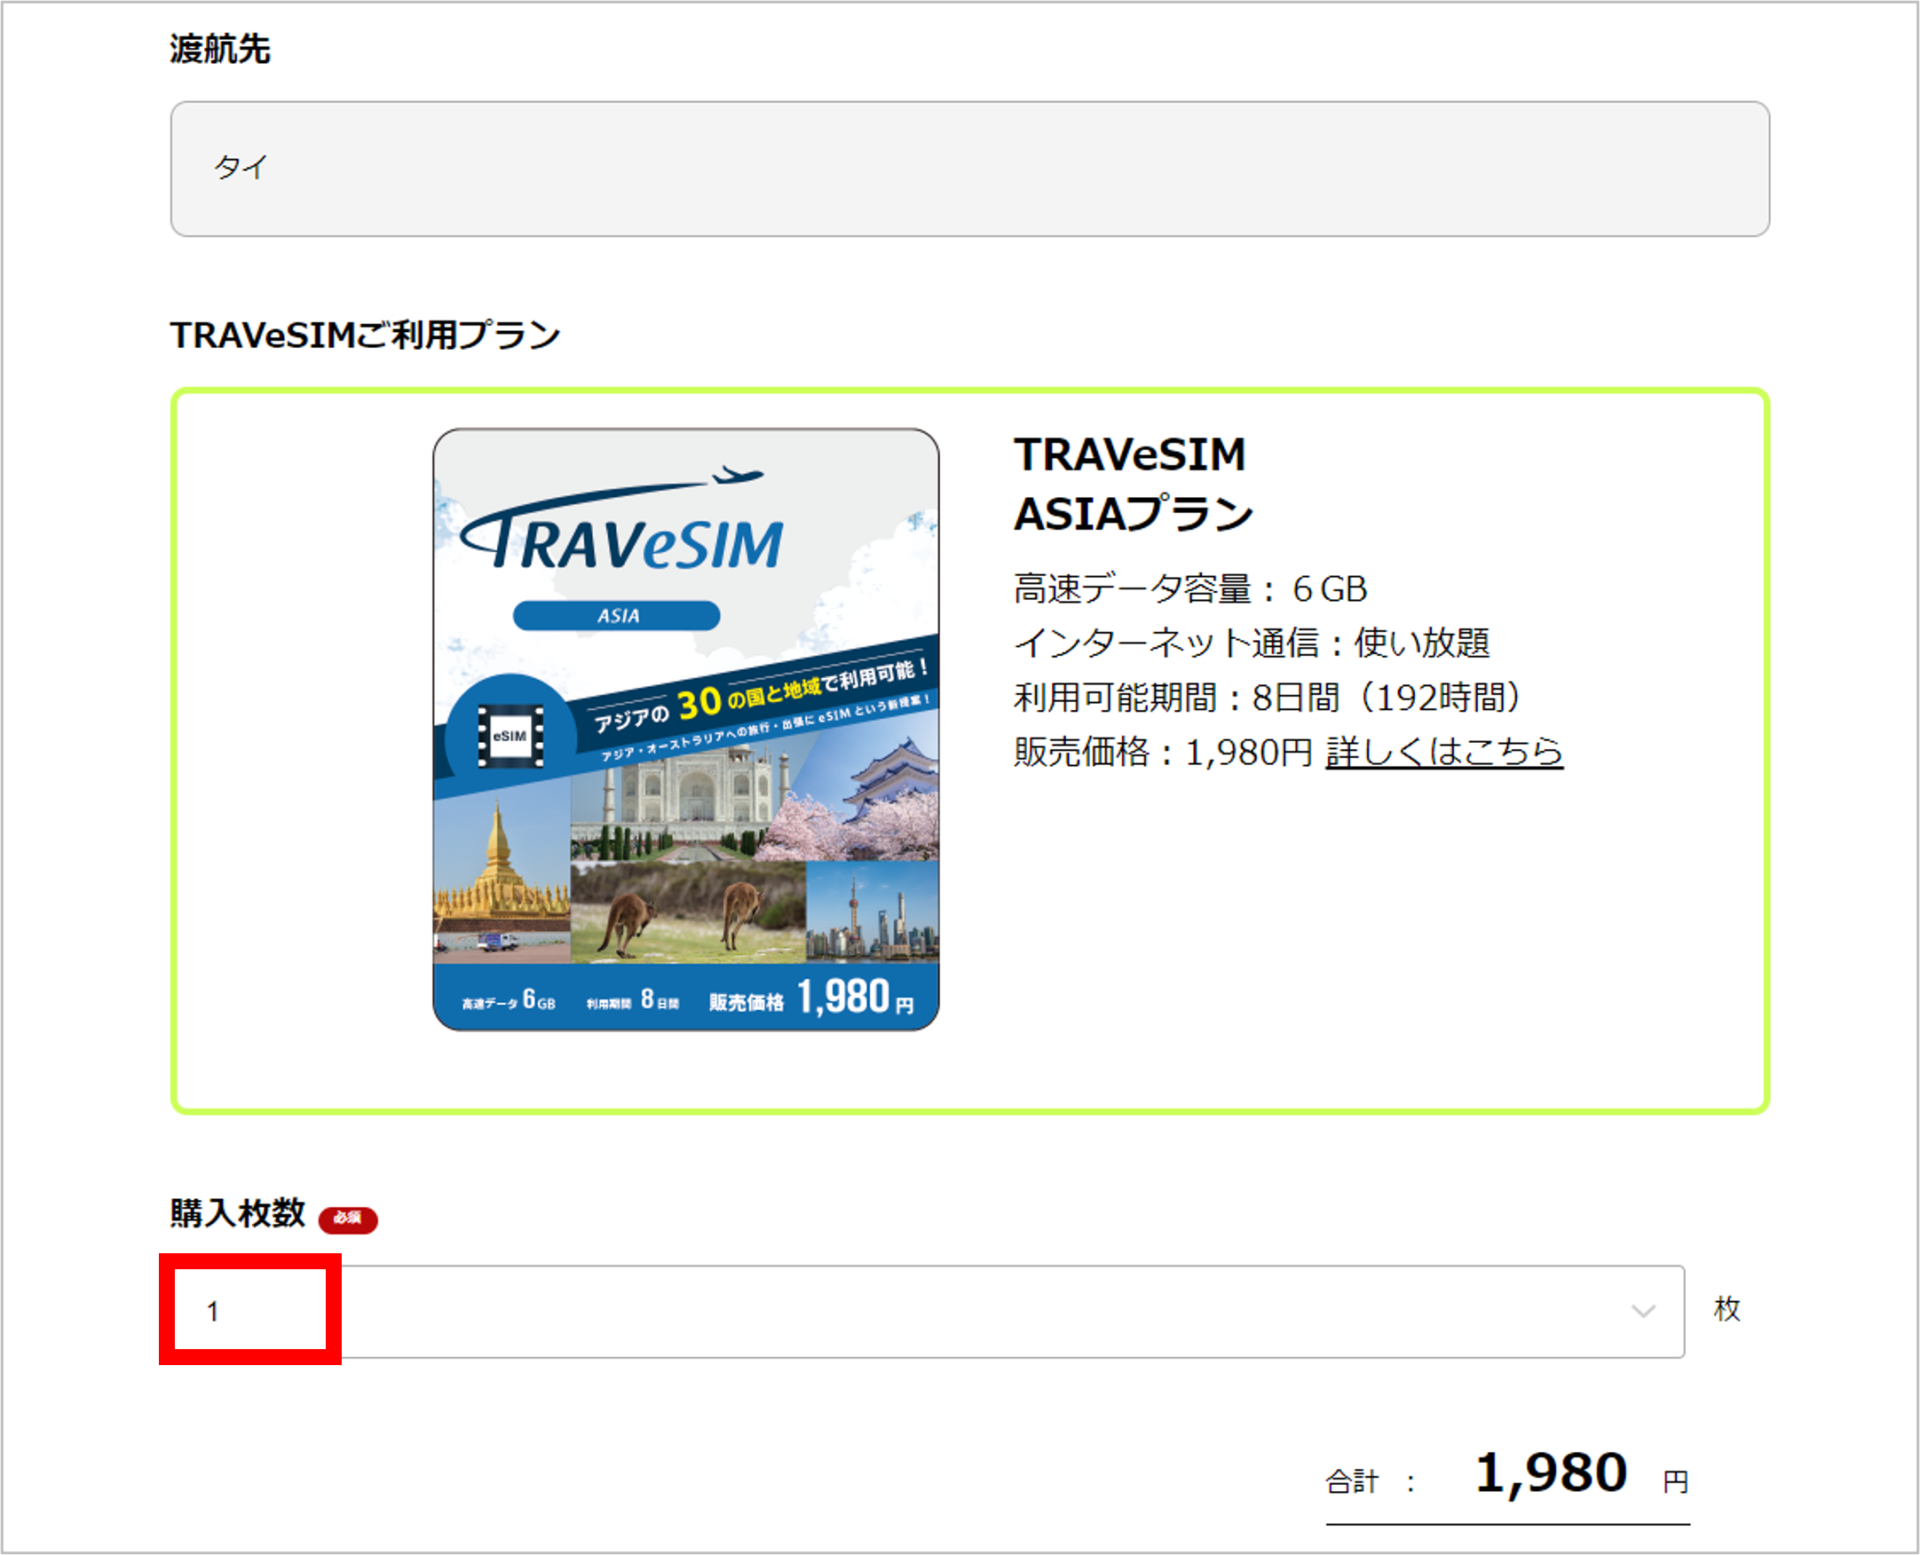This screenshot has height=1555, width=1920.
Task: Open the 購入枚数 quantity dropdown
Action: click(x=920, y=1310)
